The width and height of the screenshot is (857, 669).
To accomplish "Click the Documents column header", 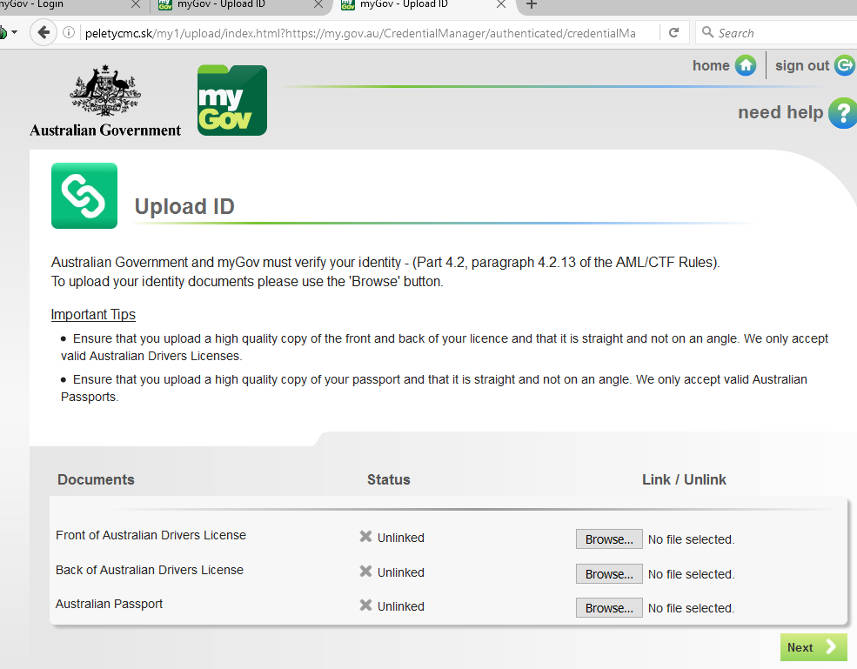I will tap(96, 479).
